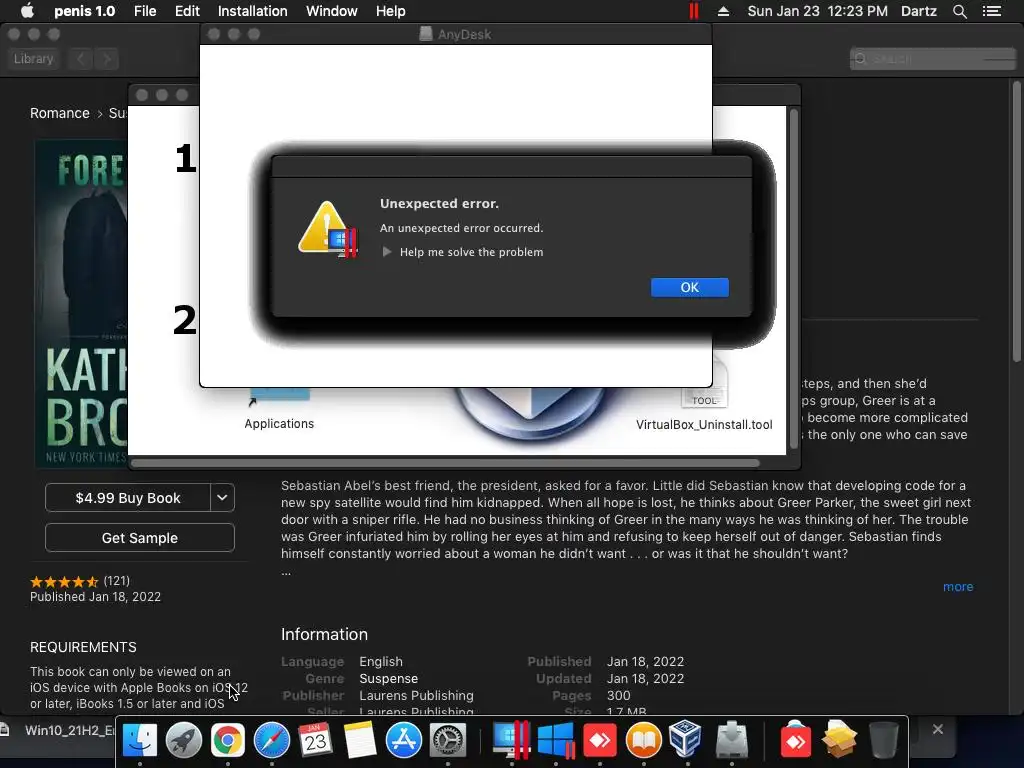This screenshot has height=768, width=1024.
Task: Click the date and time display
Action: [x=818, y=11]
